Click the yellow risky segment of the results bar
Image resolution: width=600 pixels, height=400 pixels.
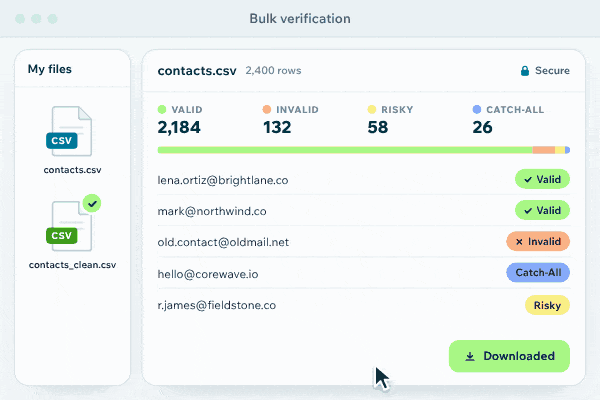point(560,150)
